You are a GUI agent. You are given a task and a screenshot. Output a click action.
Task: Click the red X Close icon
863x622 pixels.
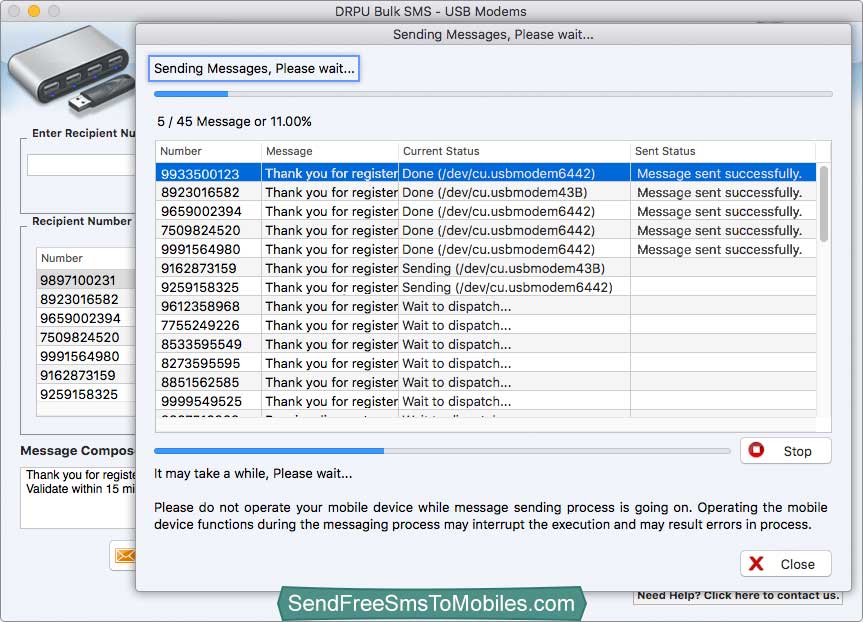(x=756, y=563)
